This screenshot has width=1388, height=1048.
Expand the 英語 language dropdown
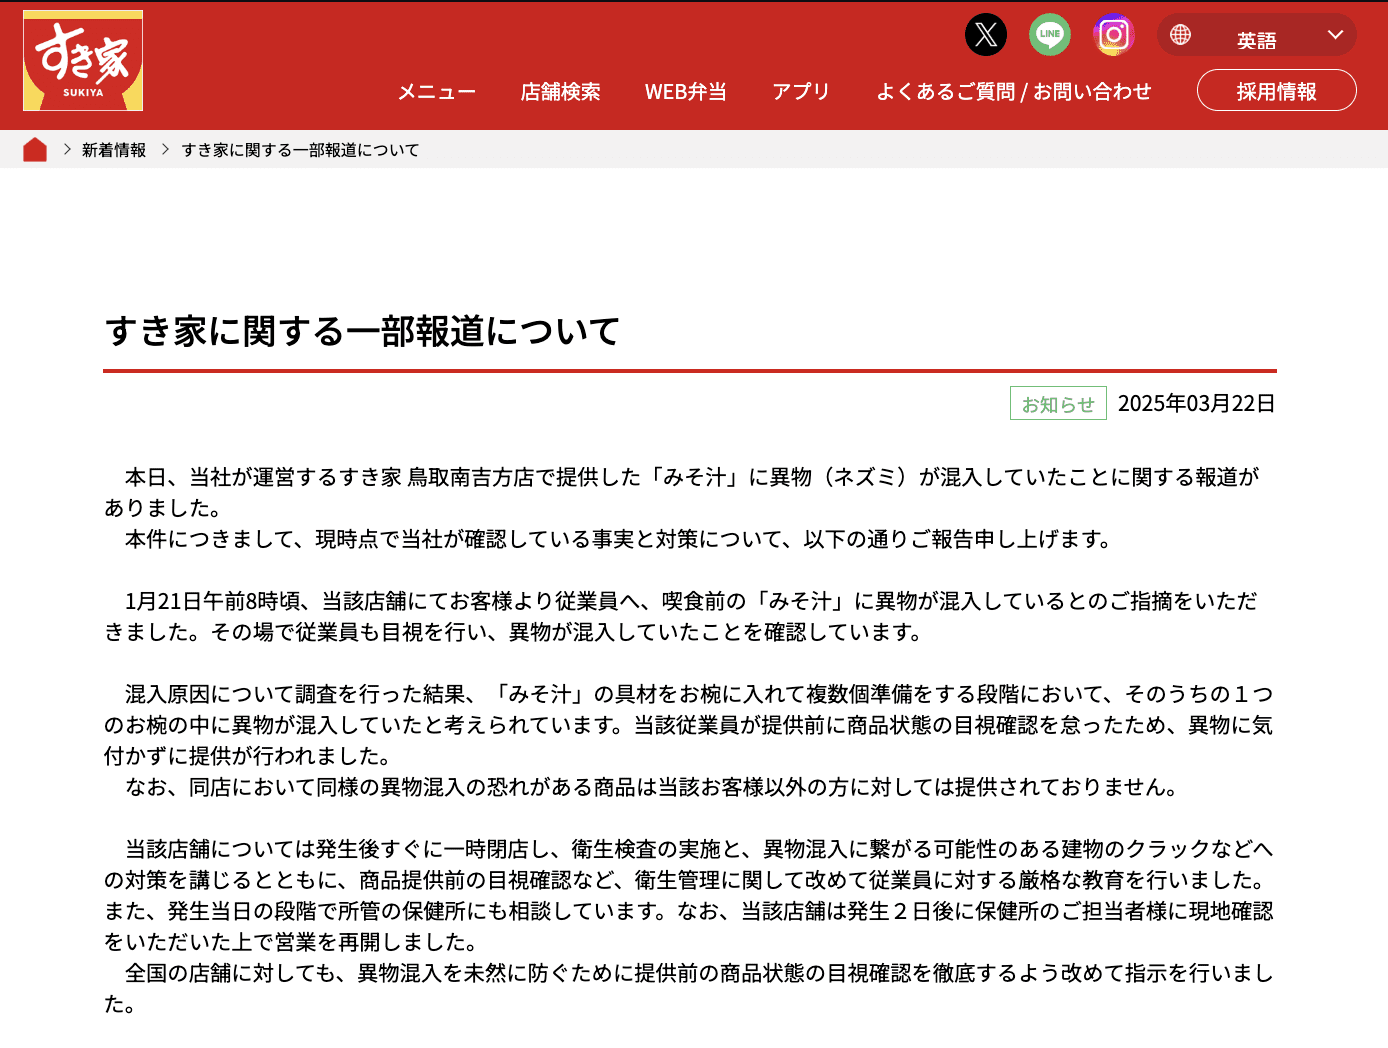[x=1256, y=40]
